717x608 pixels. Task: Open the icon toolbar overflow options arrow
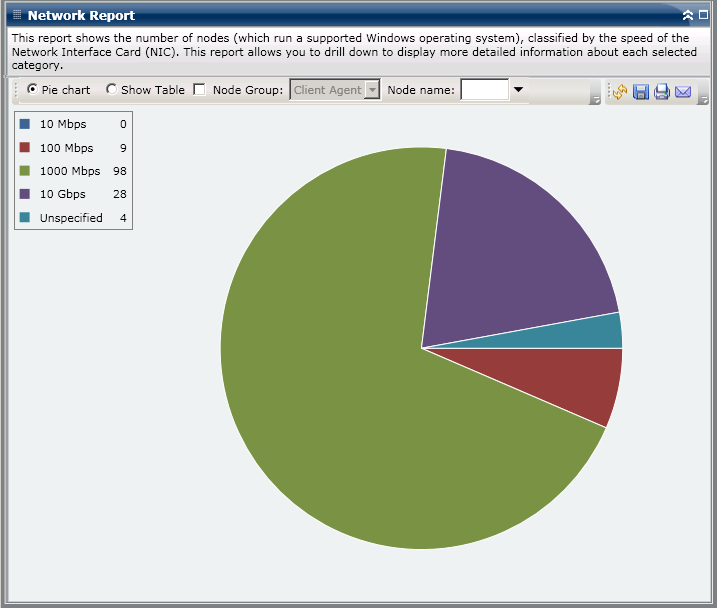[x=703, y=99]
